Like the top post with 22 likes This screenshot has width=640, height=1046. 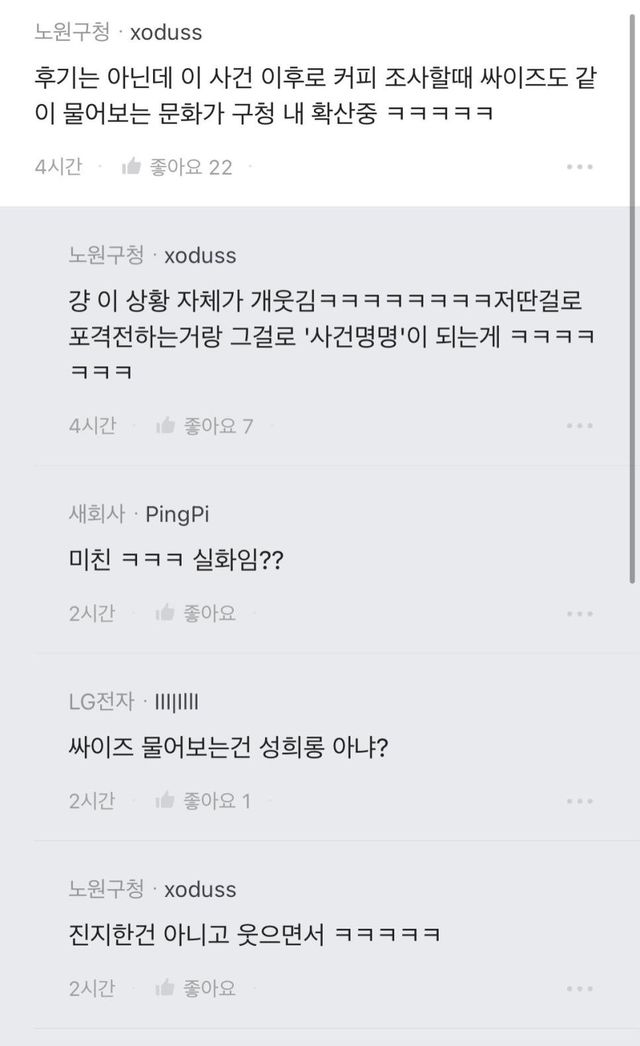coord(131,167)
